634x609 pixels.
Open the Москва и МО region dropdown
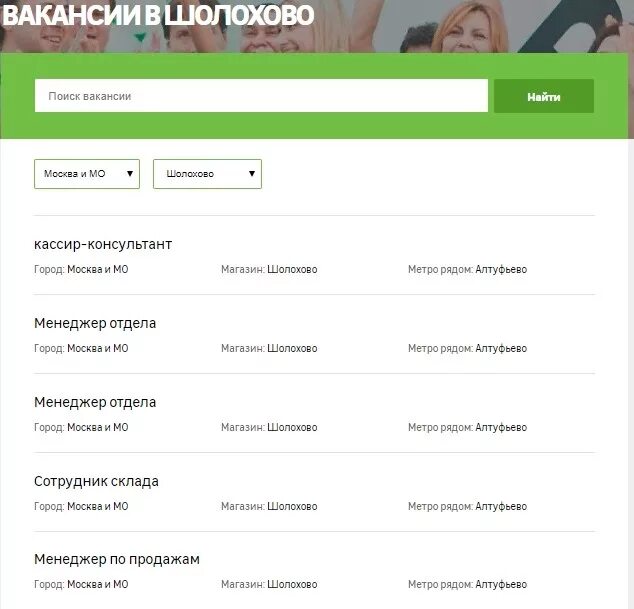pos(87,174)
